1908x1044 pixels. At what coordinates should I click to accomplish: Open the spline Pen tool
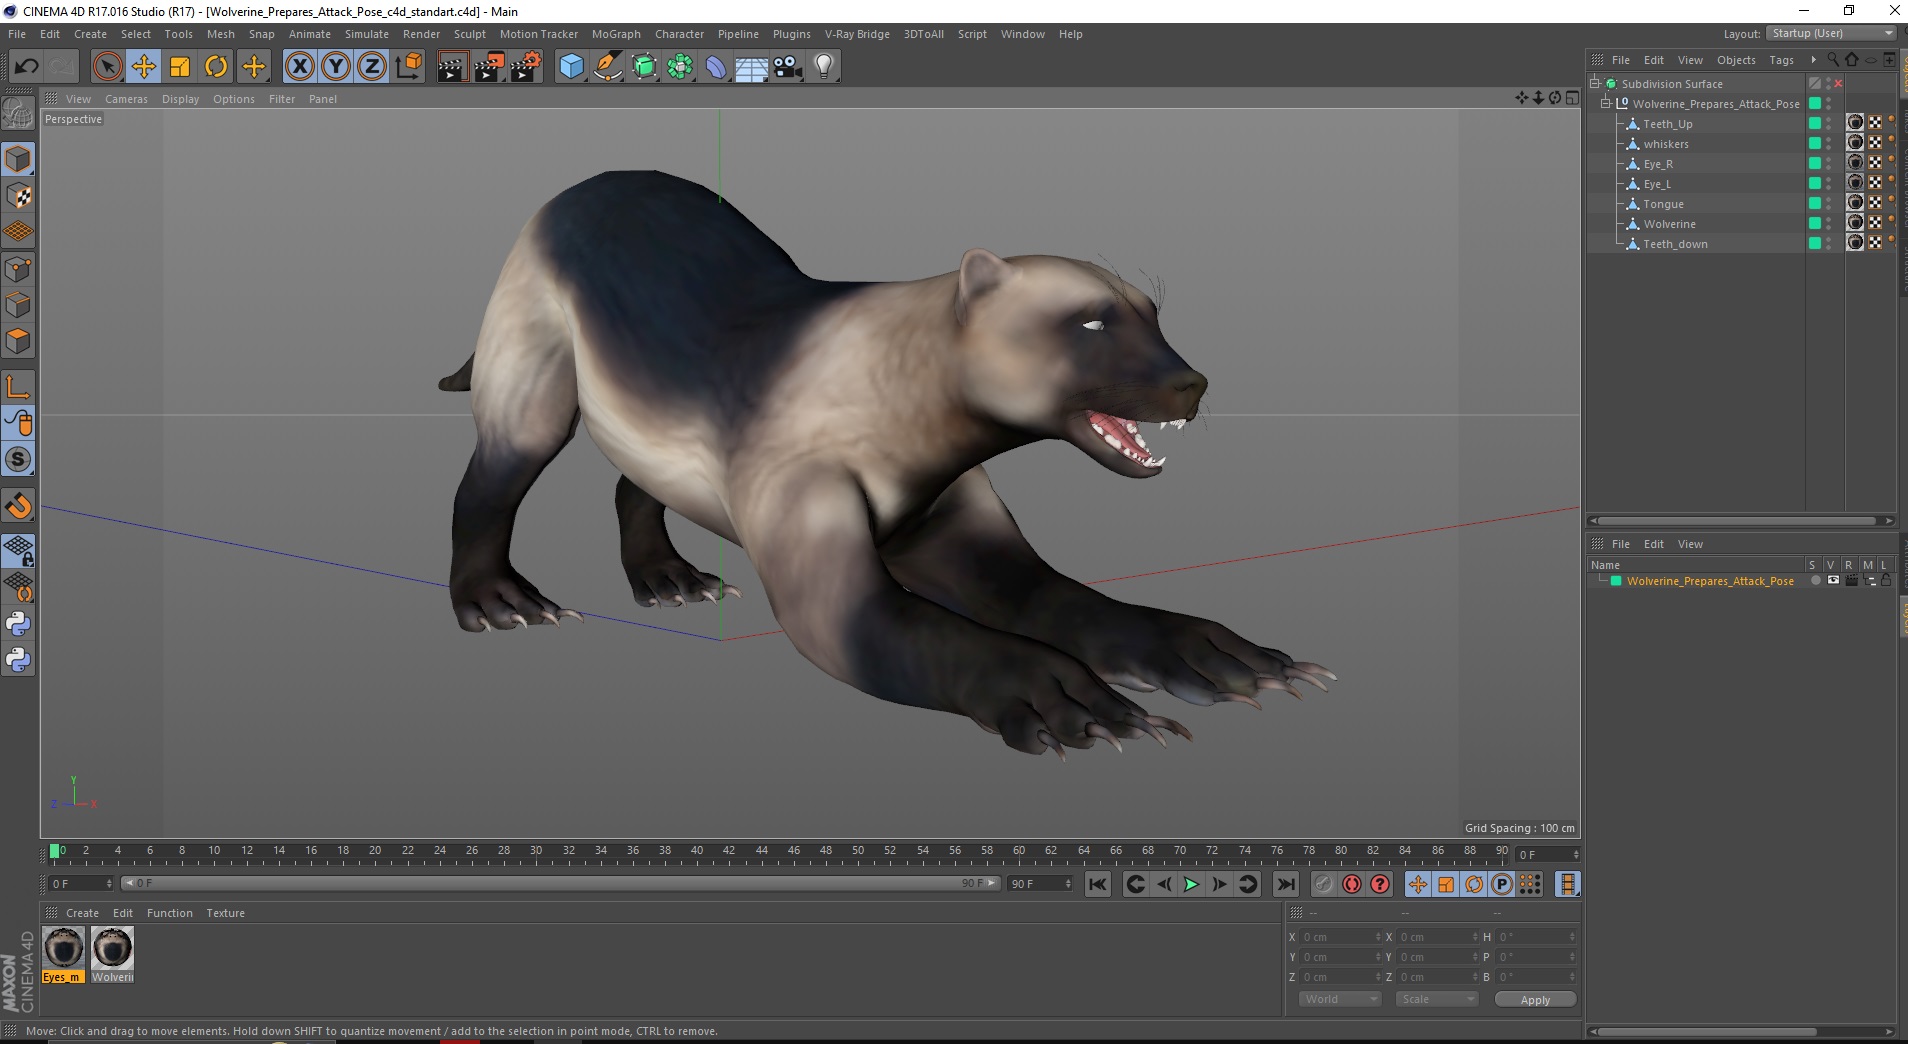coord(607,67)
